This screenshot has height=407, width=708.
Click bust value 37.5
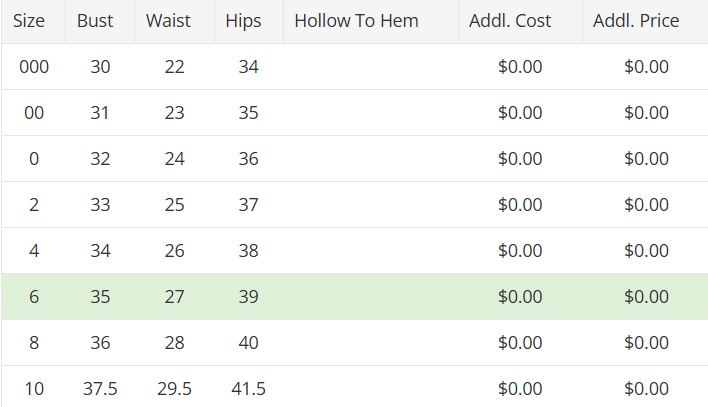click(x=100, y=389)
